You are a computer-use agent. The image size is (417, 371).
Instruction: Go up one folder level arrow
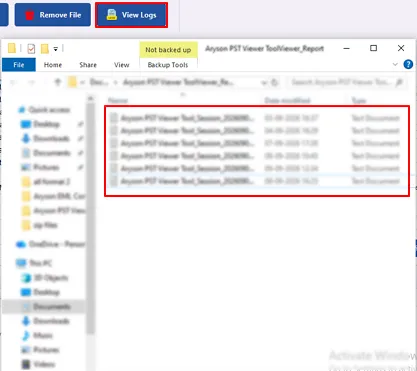[58, 82]
